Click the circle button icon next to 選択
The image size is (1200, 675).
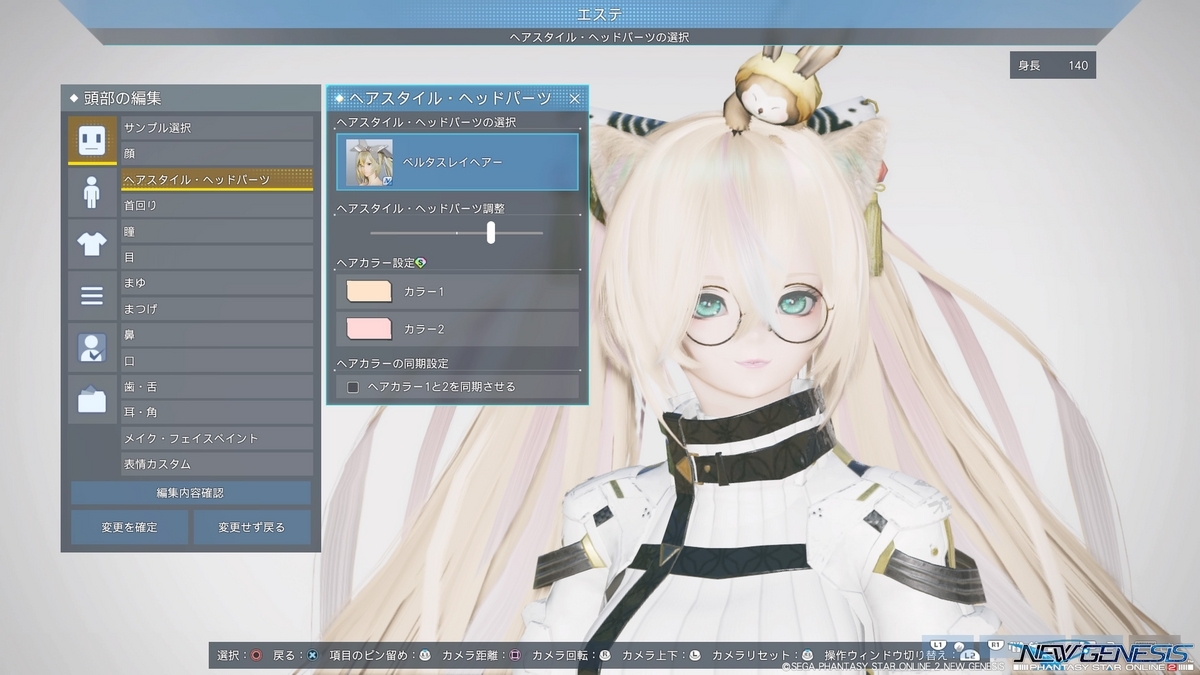257,655
